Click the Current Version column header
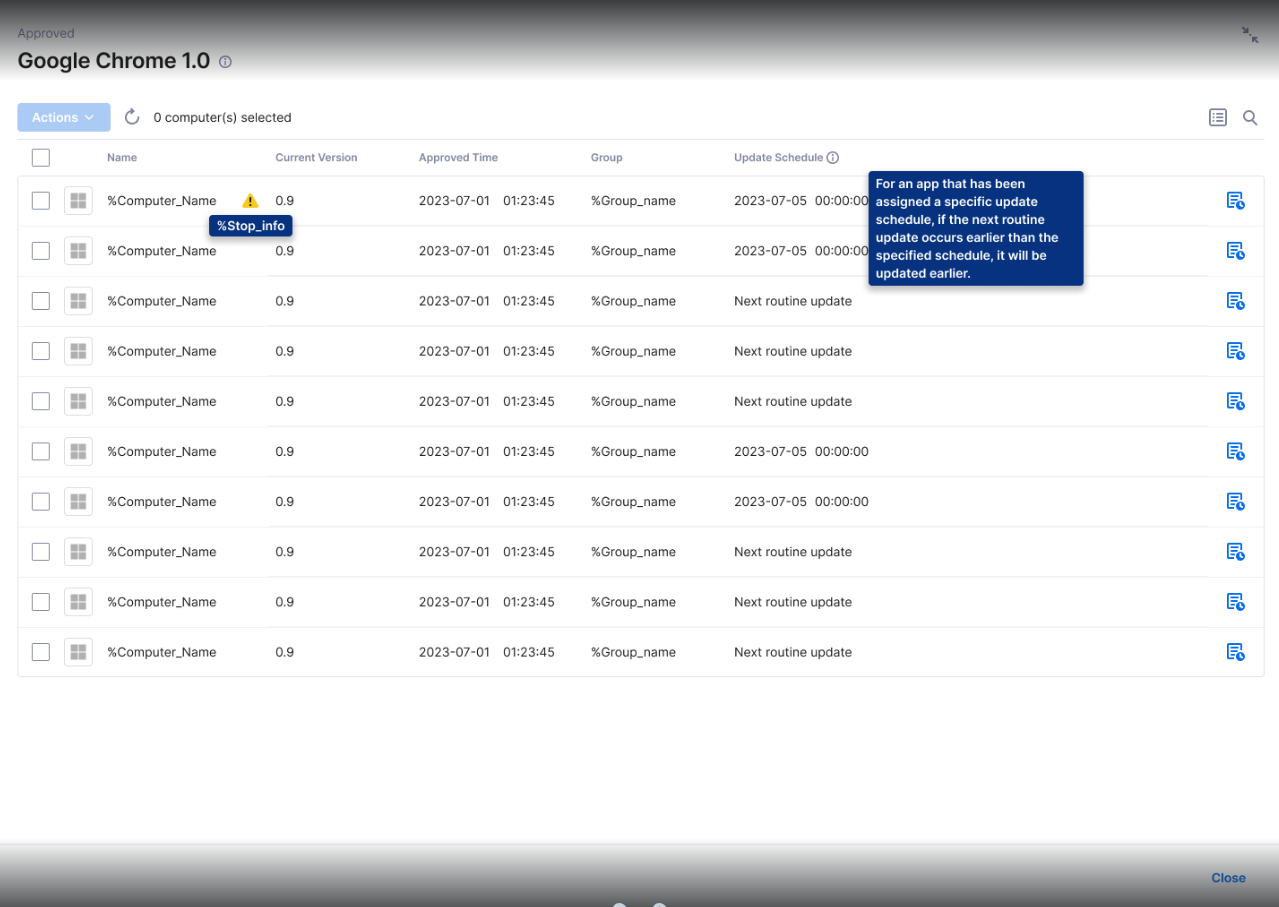This screenshot has width=1279, height=907. (316, 158)
